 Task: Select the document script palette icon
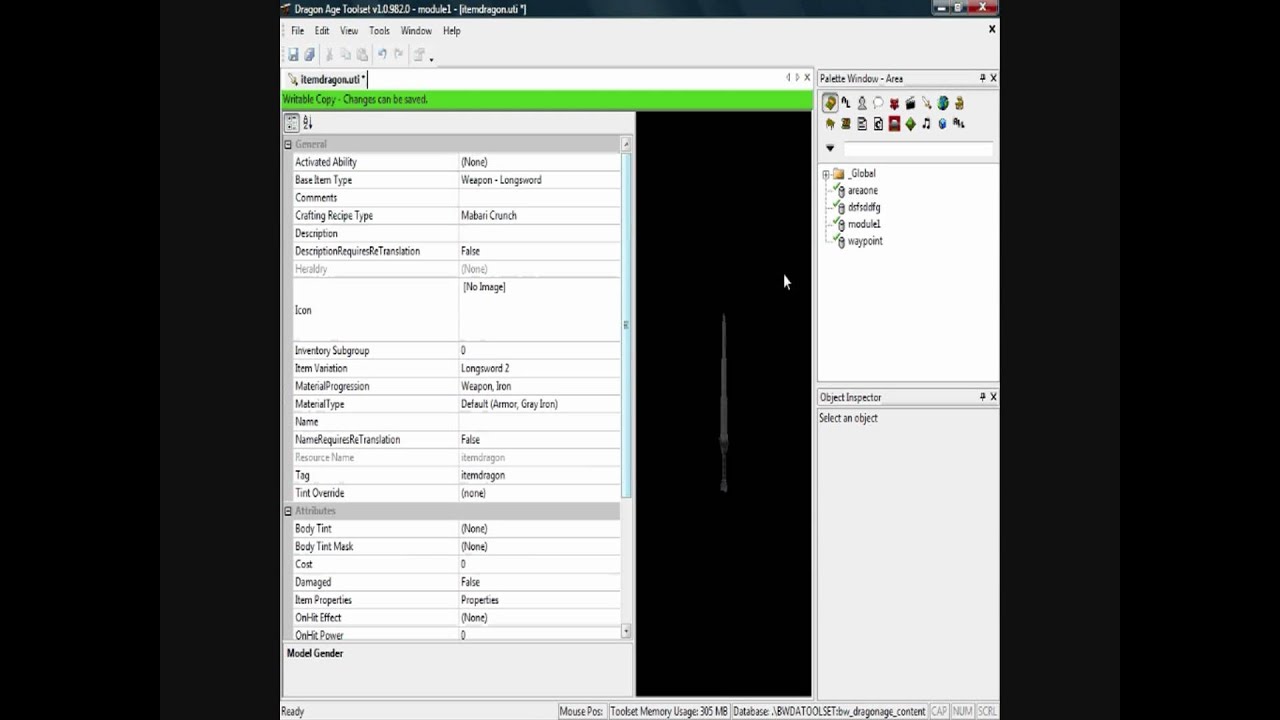point(862,124)
